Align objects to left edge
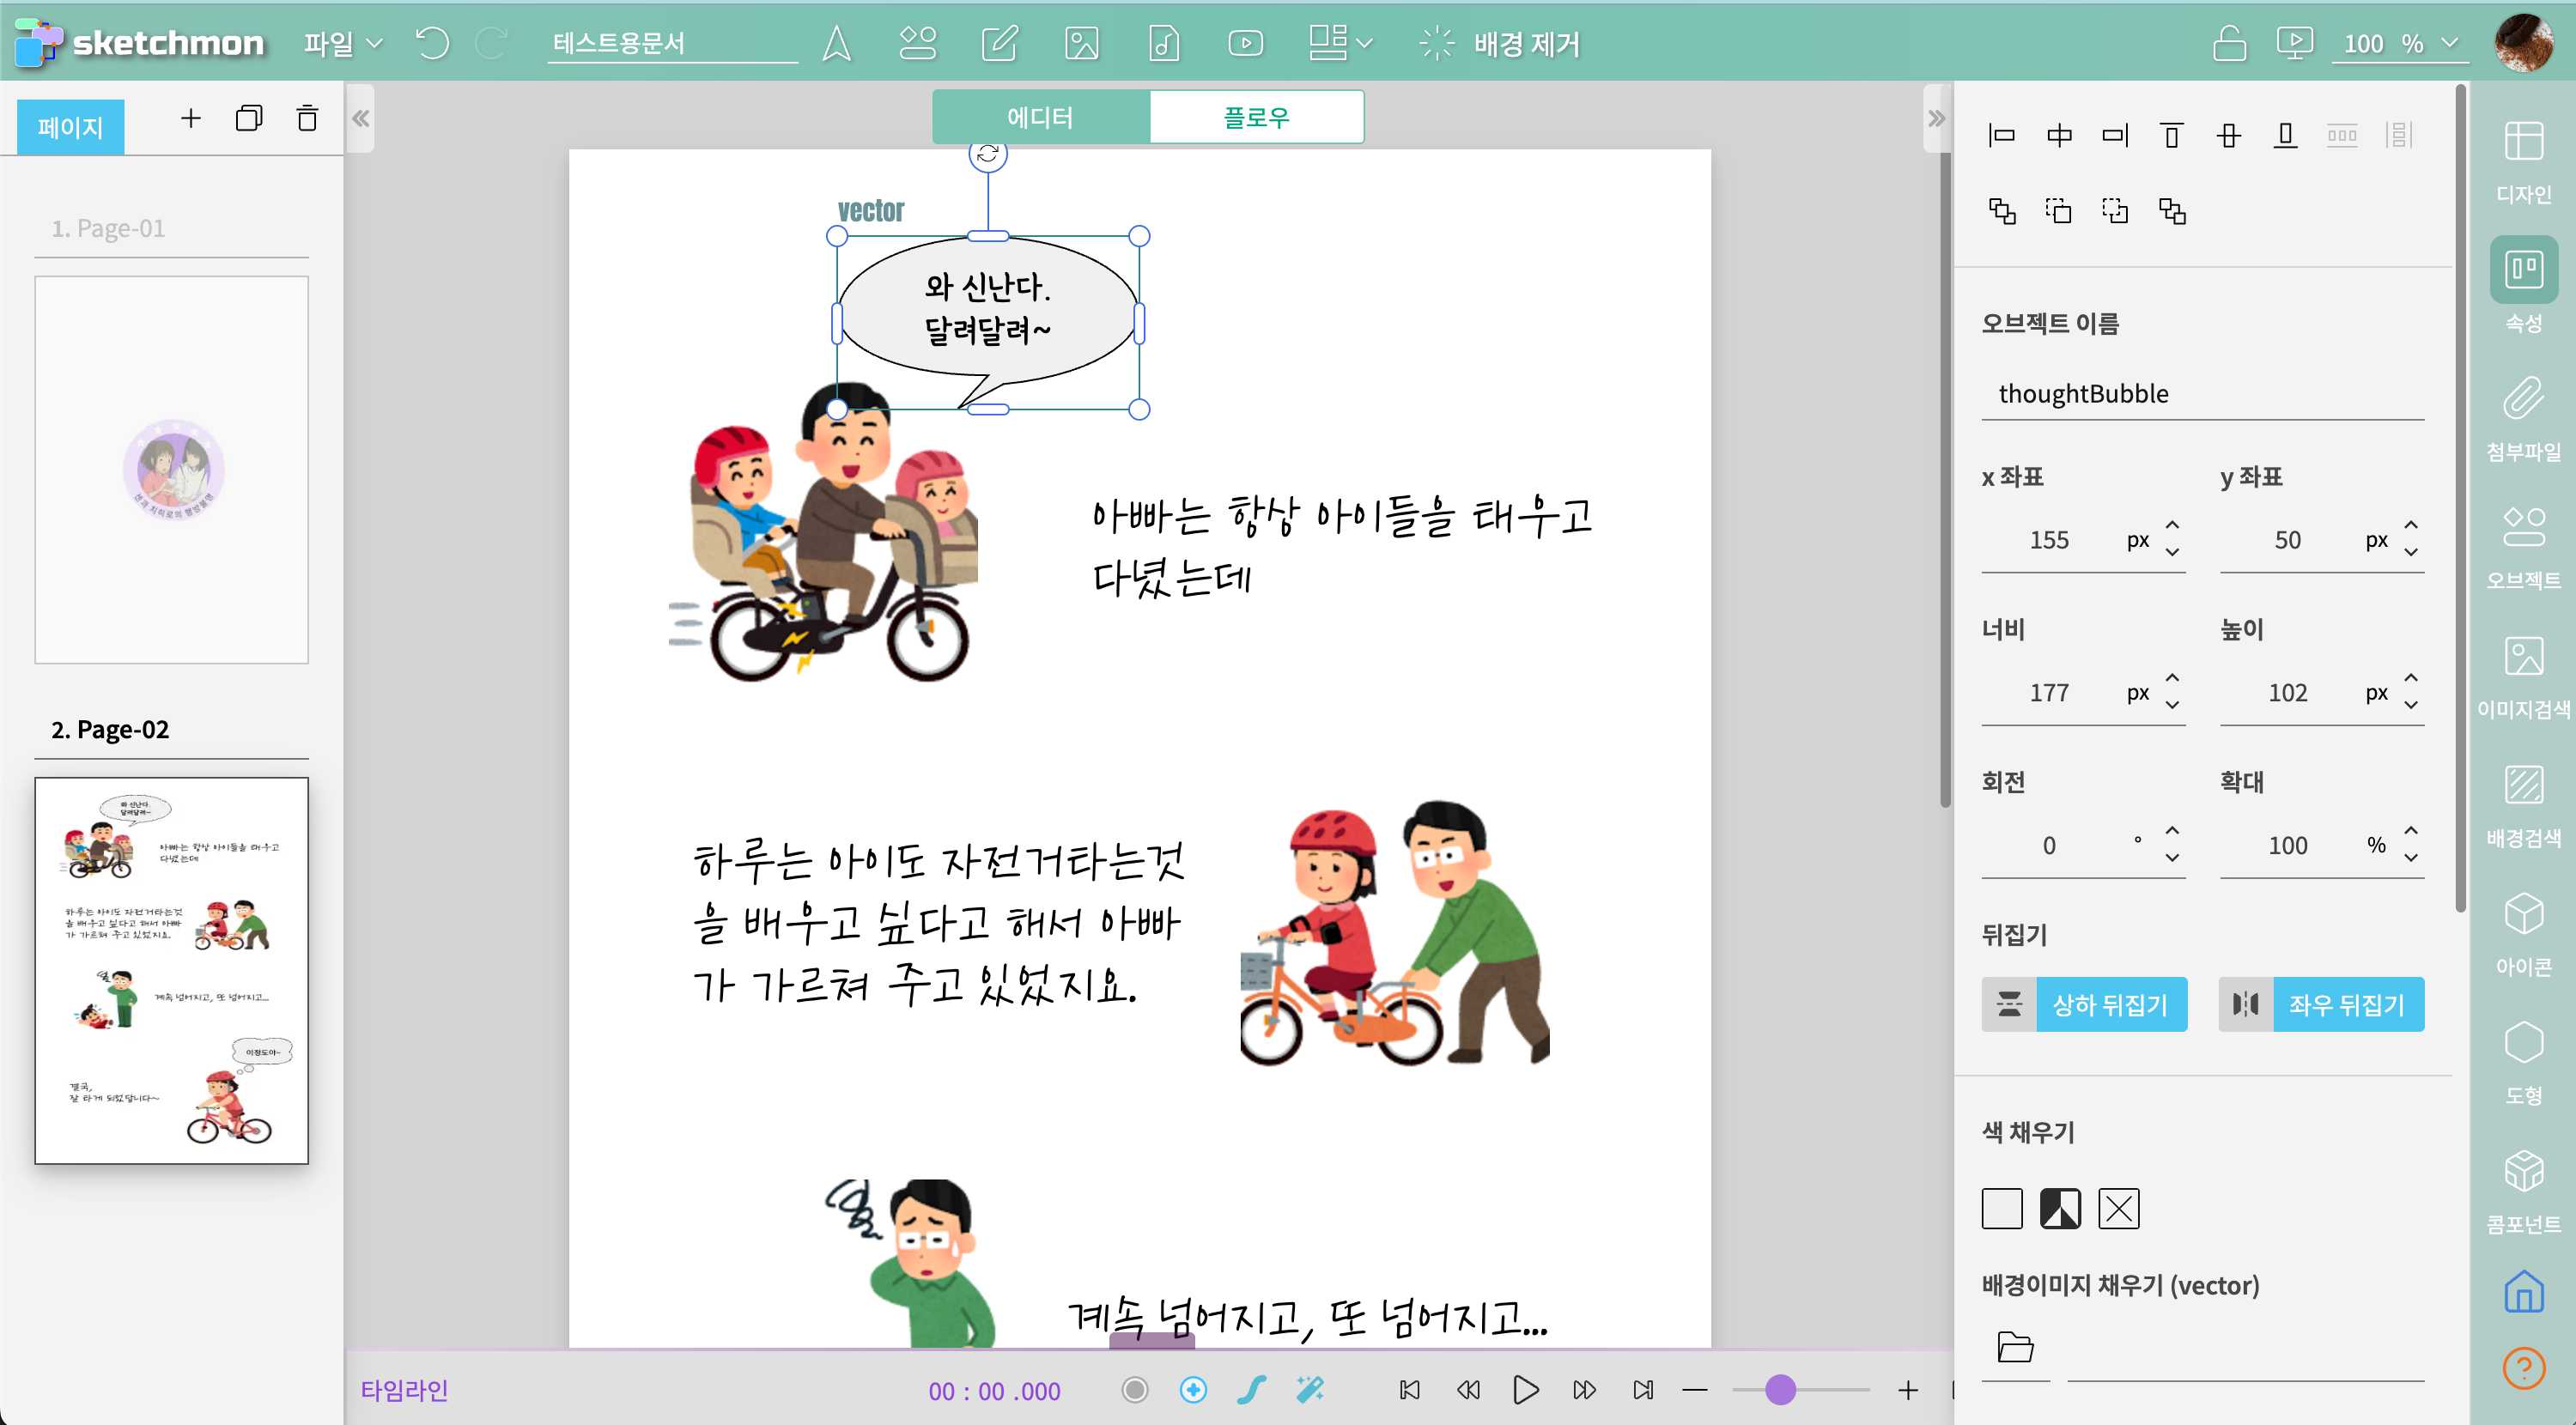Screen dimensions: 2576x1425 (x=2001, y=135)
